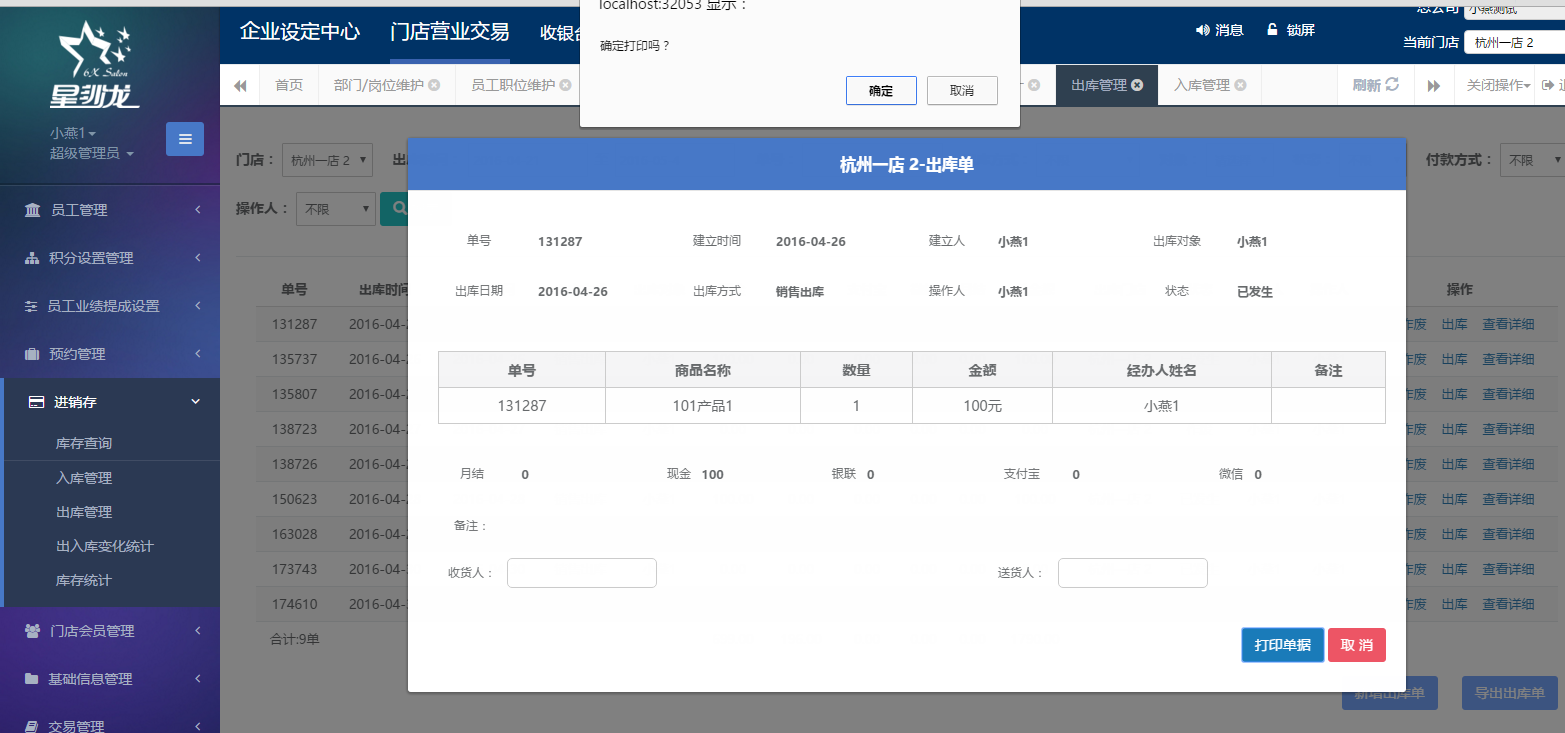Screen dimensions: 1565x733
Task: Expand the 预约管理 menu
Action: pos(198,354)
